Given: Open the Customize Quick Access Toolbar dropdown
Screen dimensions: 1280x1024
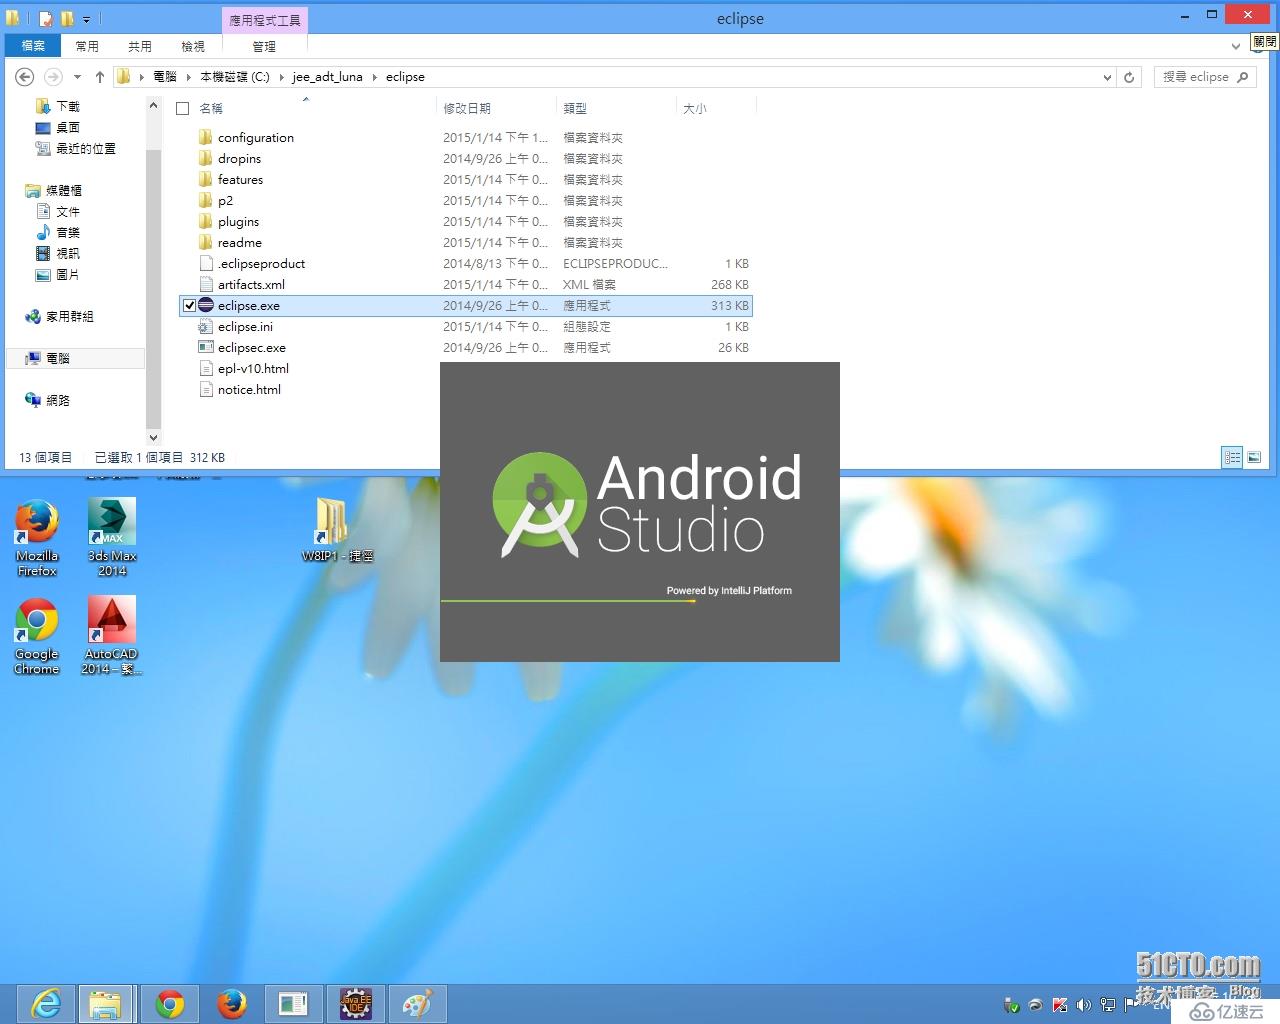Looking at the screenshot, I should click(87, 19).
